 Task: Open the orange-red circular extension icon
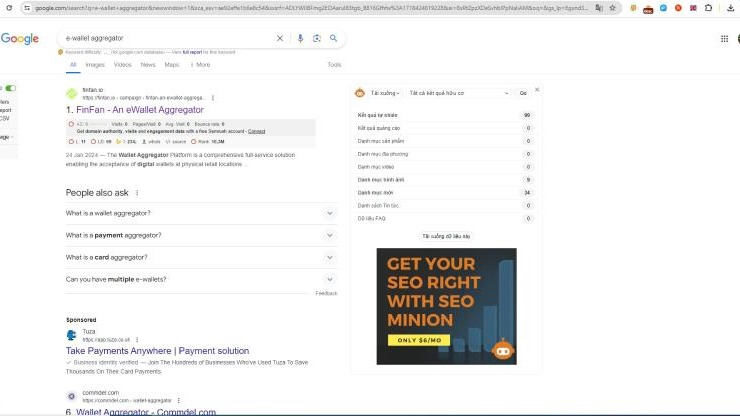point(678,8)
